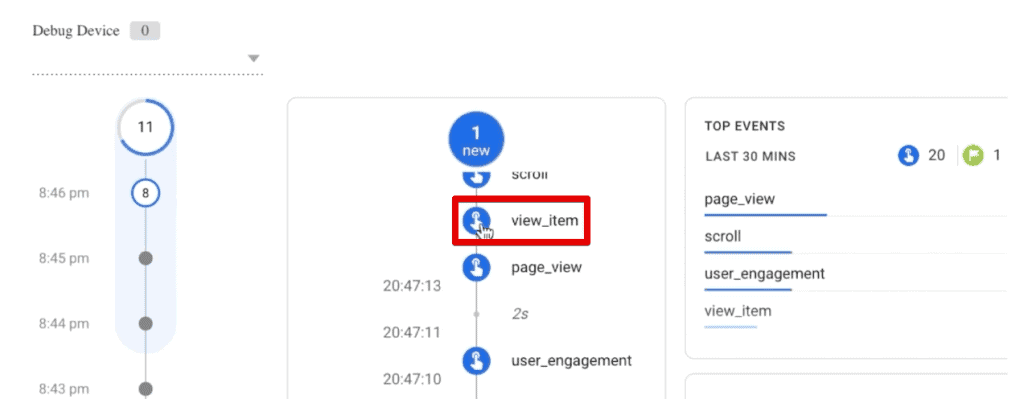Viewport: 1024px width, 399px height.
Task: Click the Debug Device label
Action: tap(76, 31)
